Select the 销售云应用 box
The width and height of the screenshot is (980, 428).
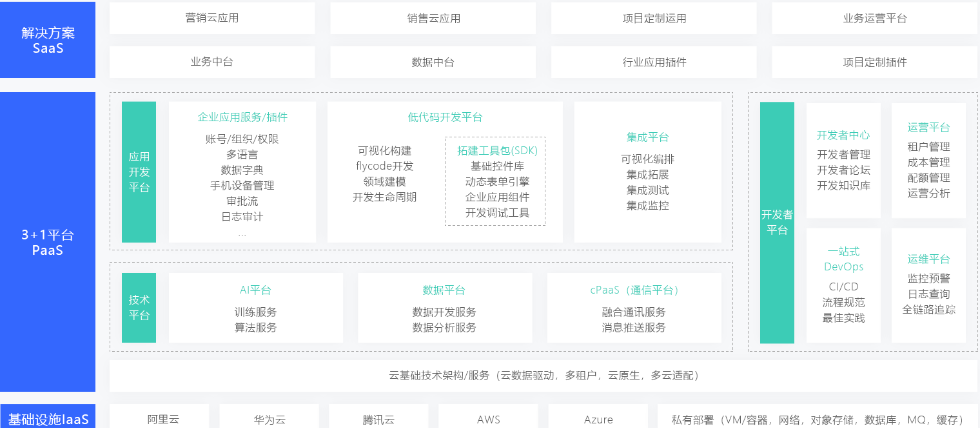click(x=433, y=18)
